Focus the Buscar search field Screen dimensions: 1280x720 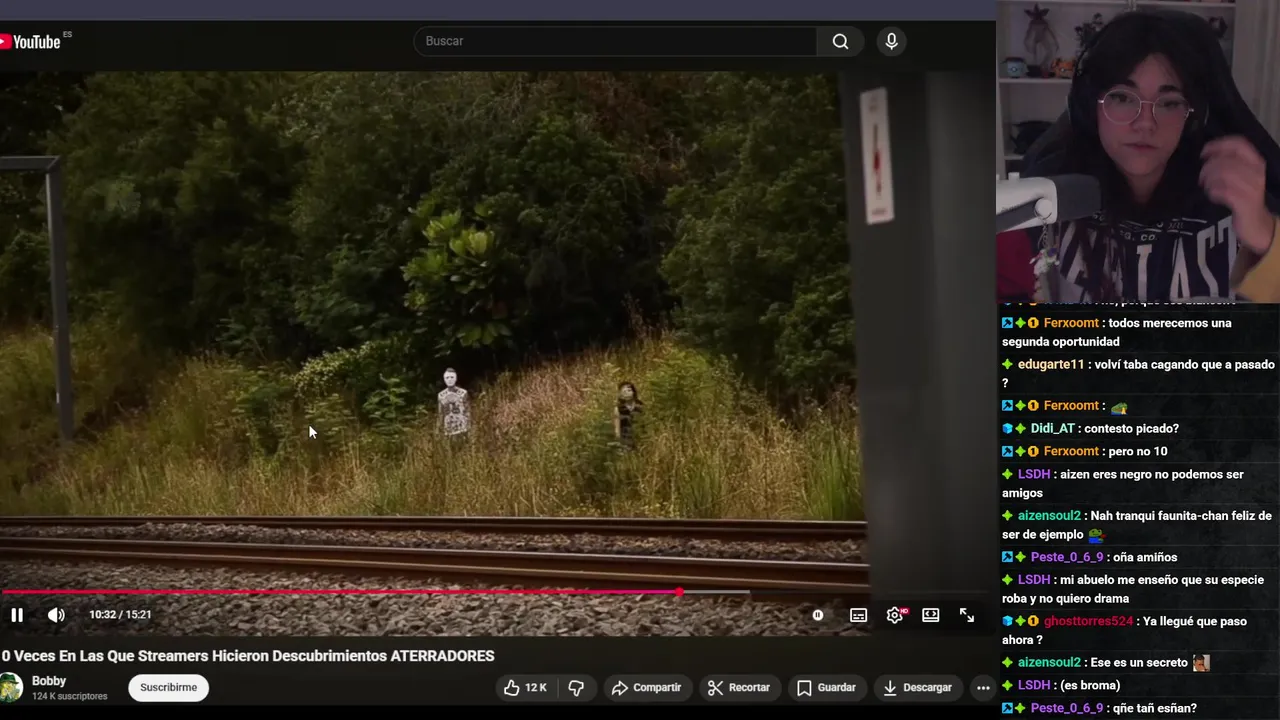coord(615,41)
